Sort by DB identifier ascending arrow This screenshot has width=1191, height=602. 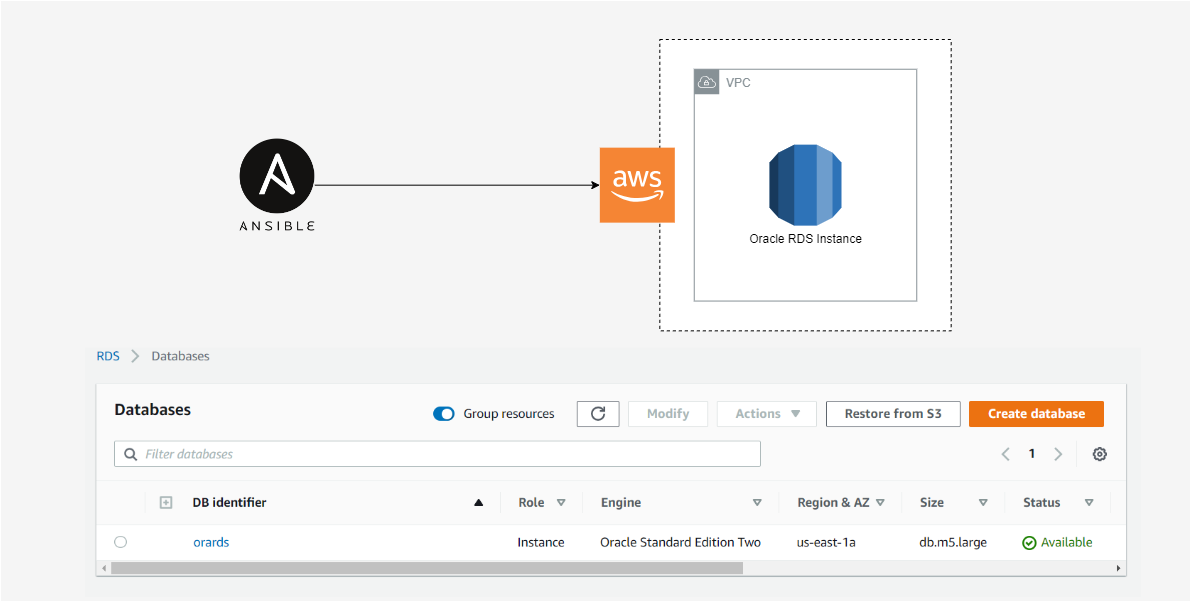(x=479, y=503)
